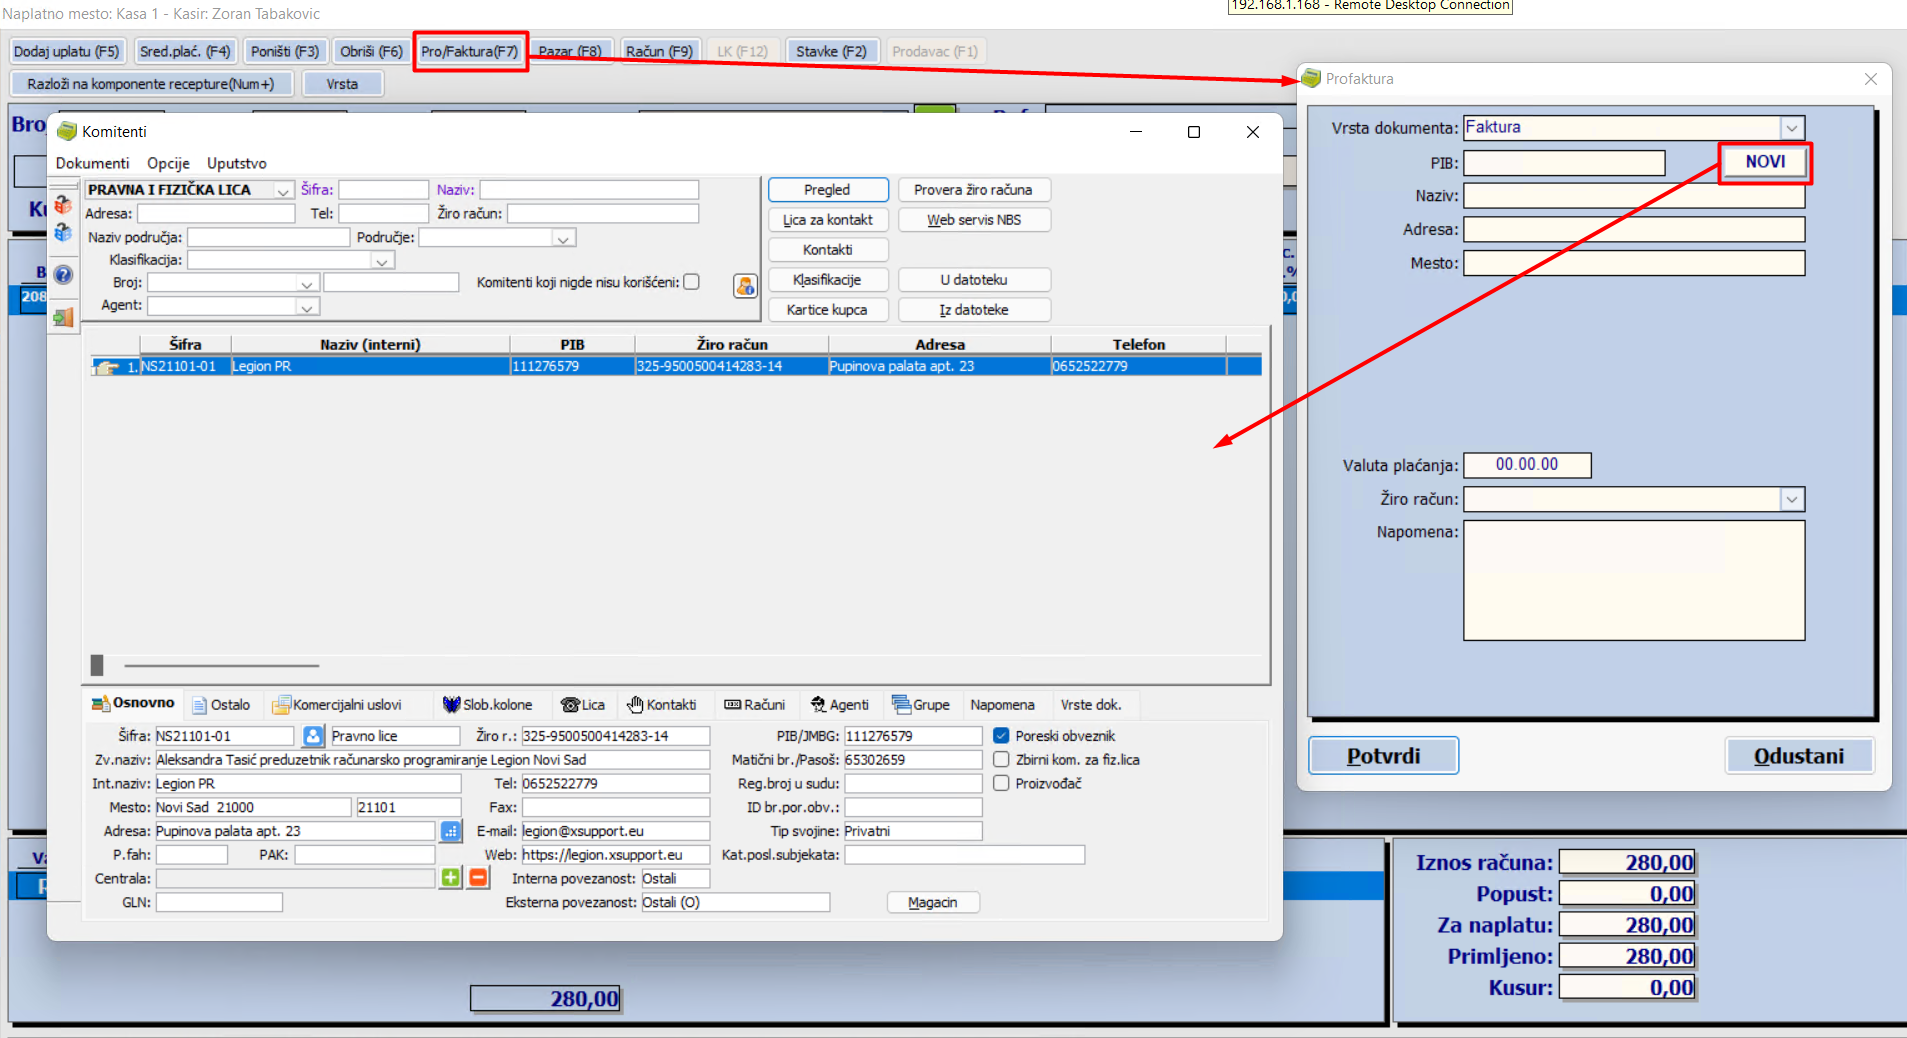The width and height of the screenshot is (1907, 1038).
Task: Expand the Klasifikacija dropdown
Action: coord(382,260)
